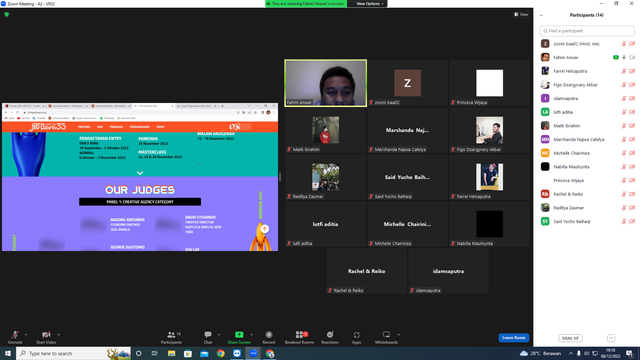
Task: Open the Reactions icon
Action: (x=330, y=335)
